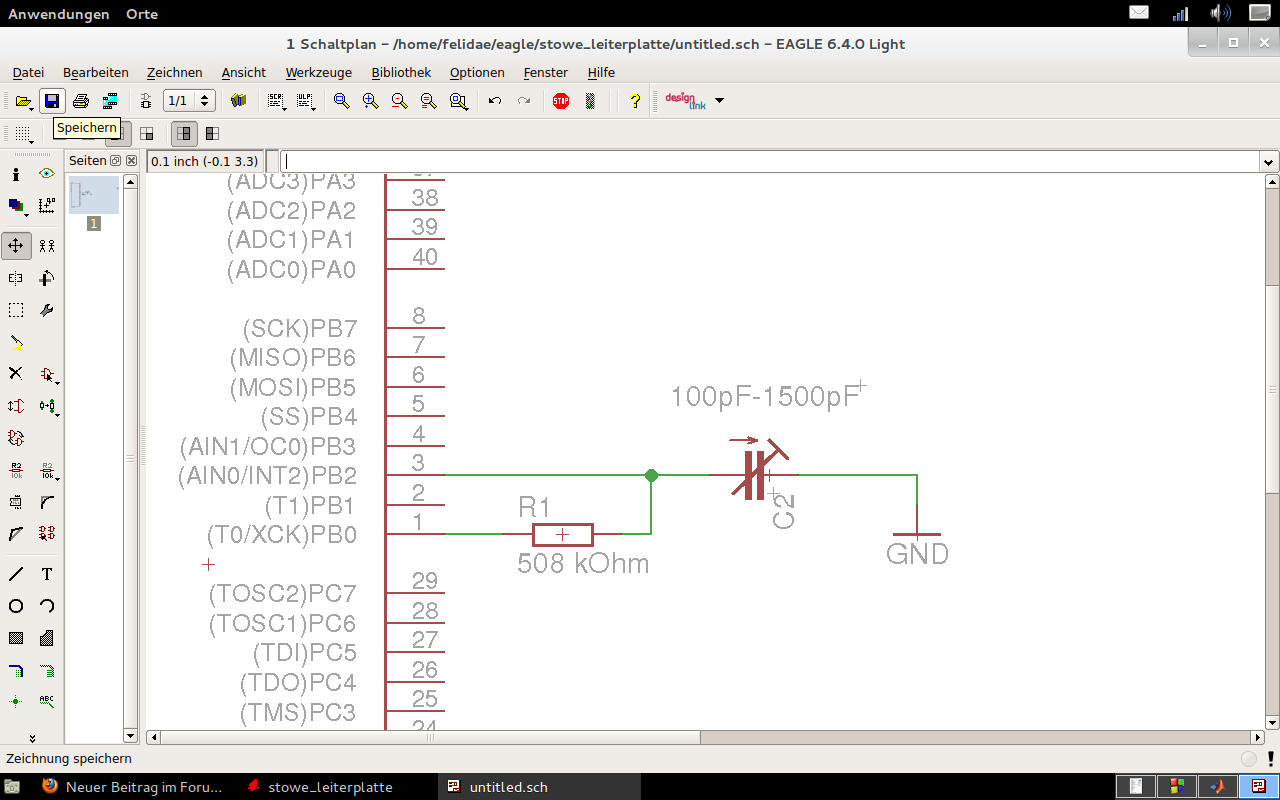
Task: Select the Miter tool
Action: [47, 502]
